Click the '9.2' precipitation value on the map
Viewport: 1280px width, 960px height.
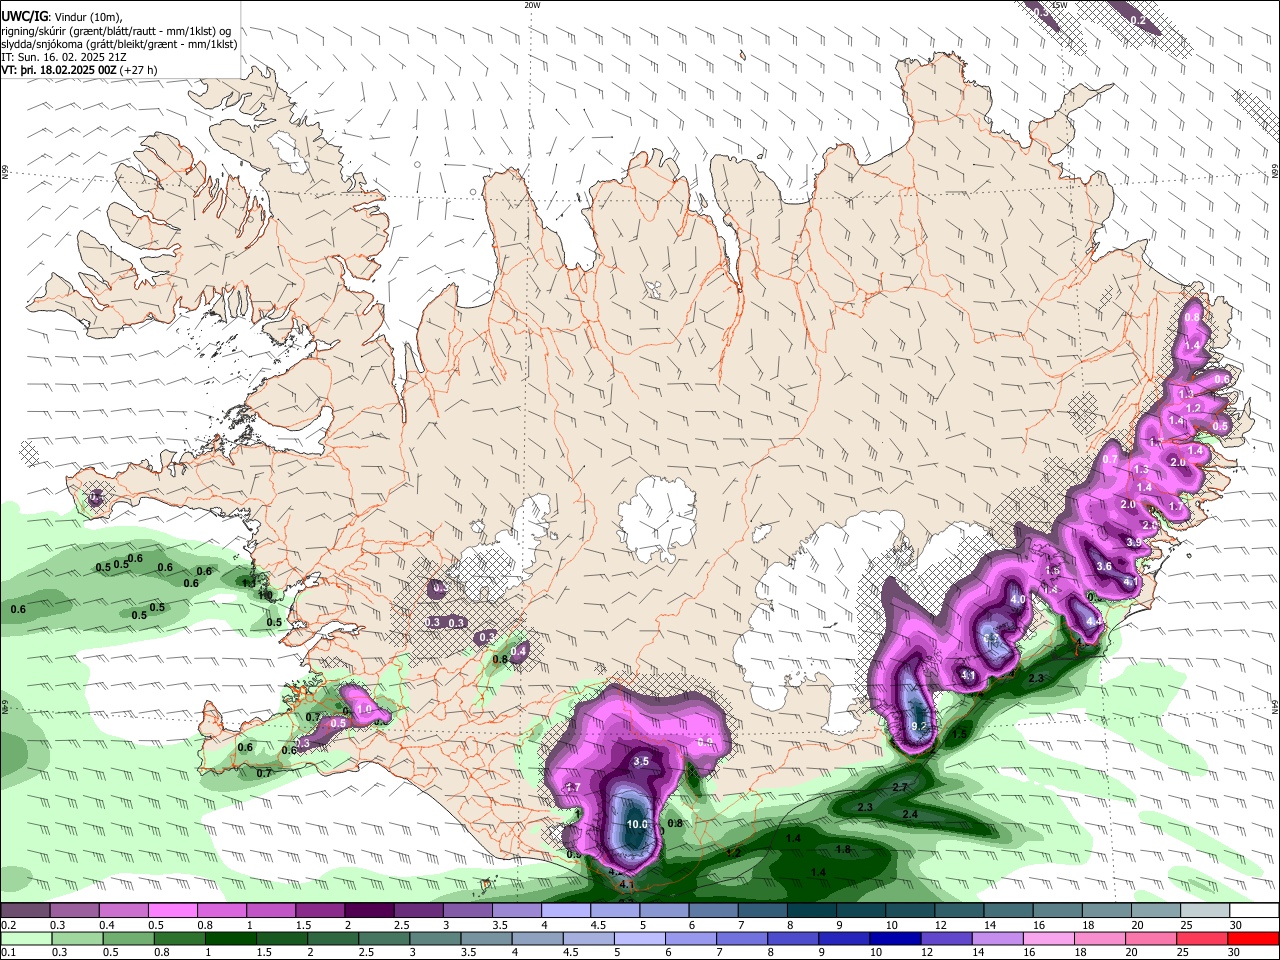point(921,726)
